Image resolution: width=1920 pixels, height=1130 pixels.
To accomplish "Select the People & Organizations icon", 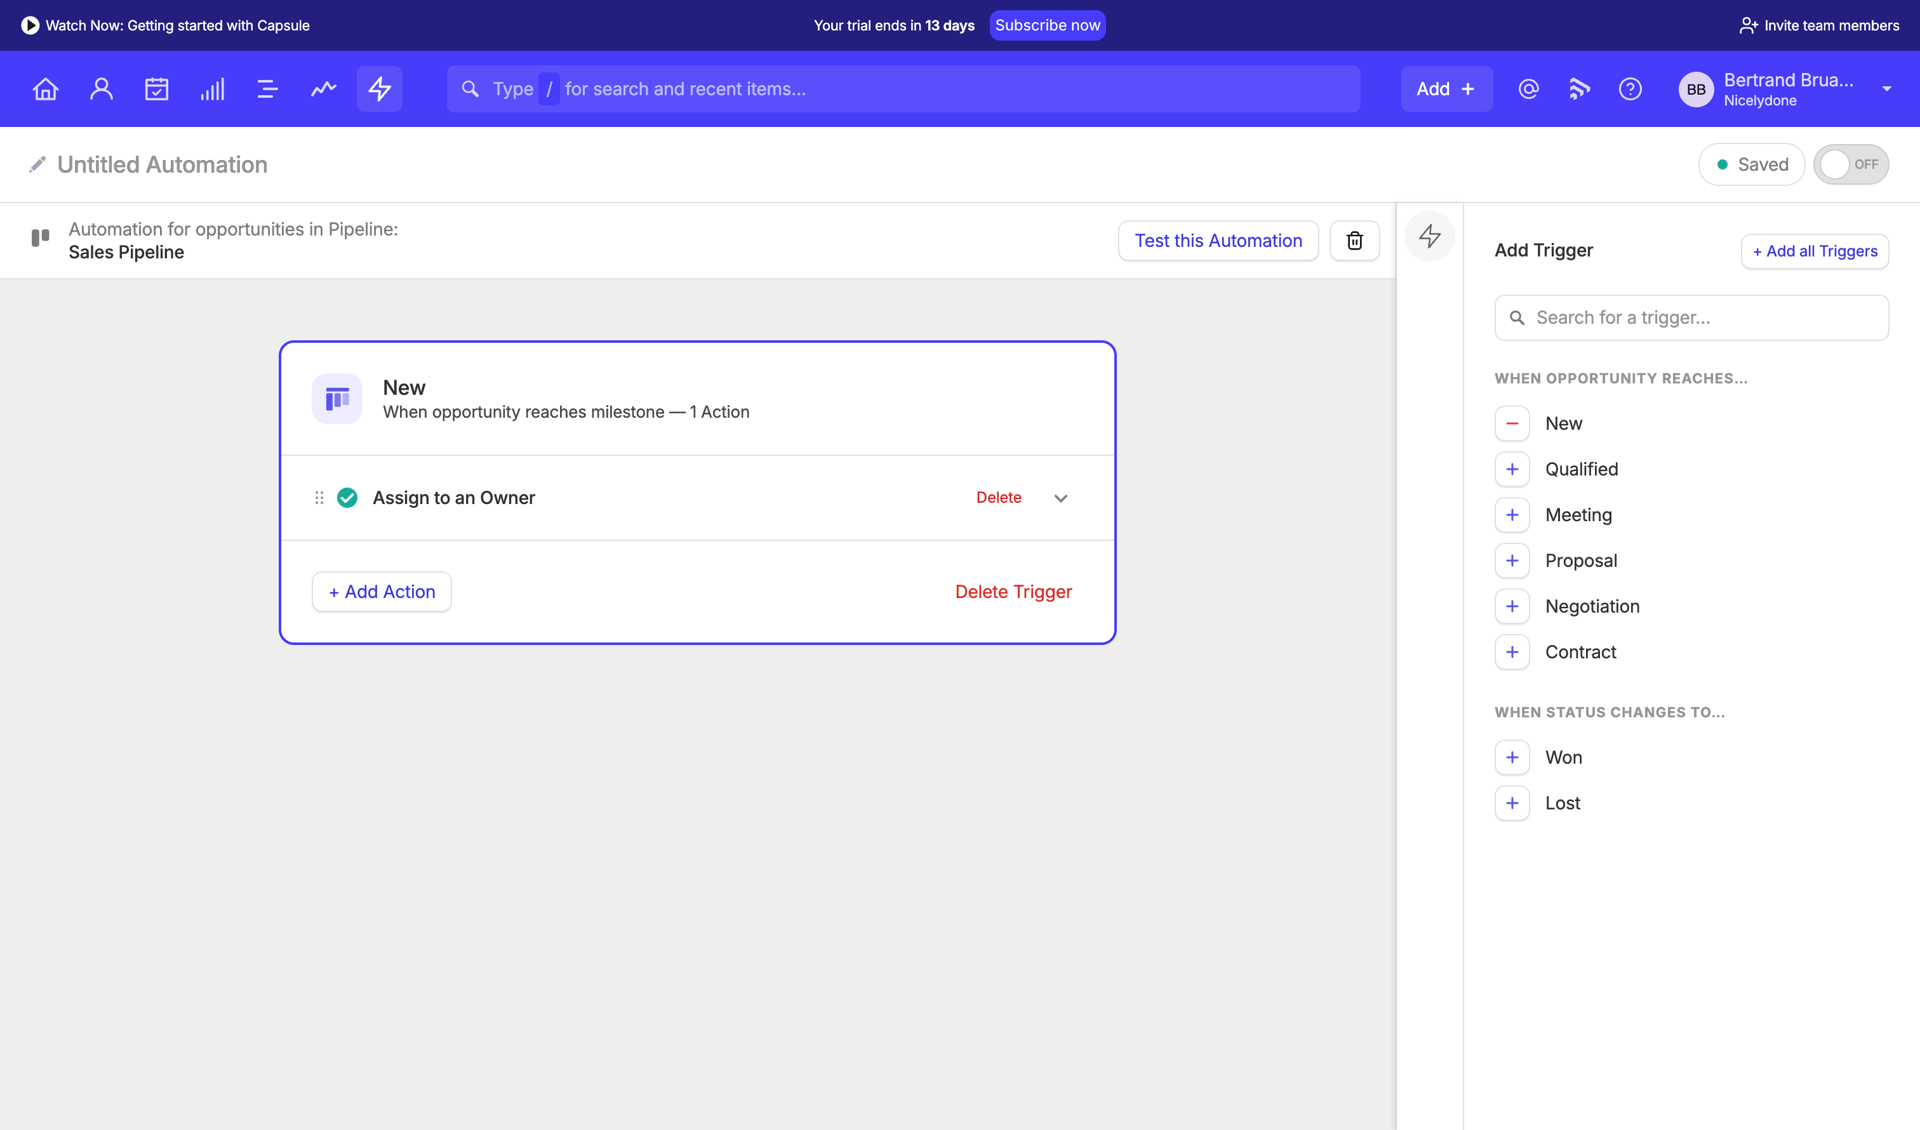I will (x=101, y=89).
